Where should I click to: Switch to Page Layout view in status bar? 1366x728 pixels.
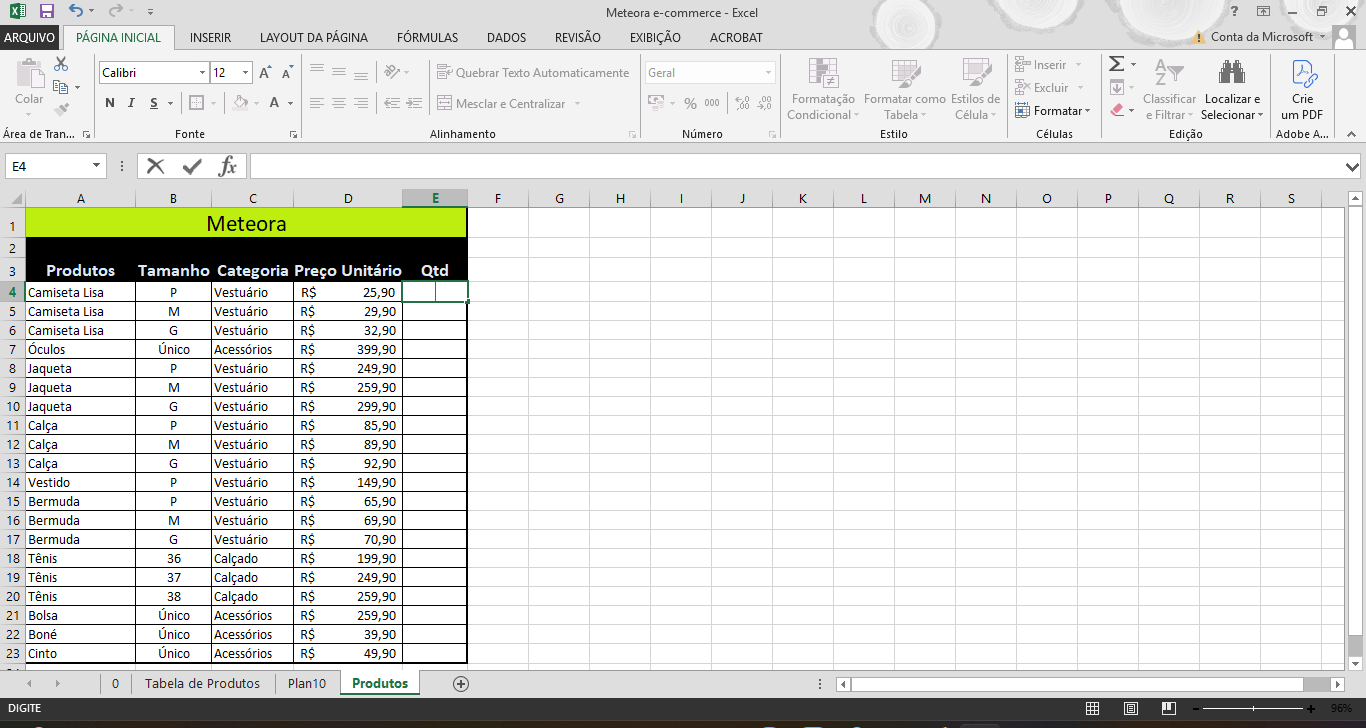point(1130,708)
